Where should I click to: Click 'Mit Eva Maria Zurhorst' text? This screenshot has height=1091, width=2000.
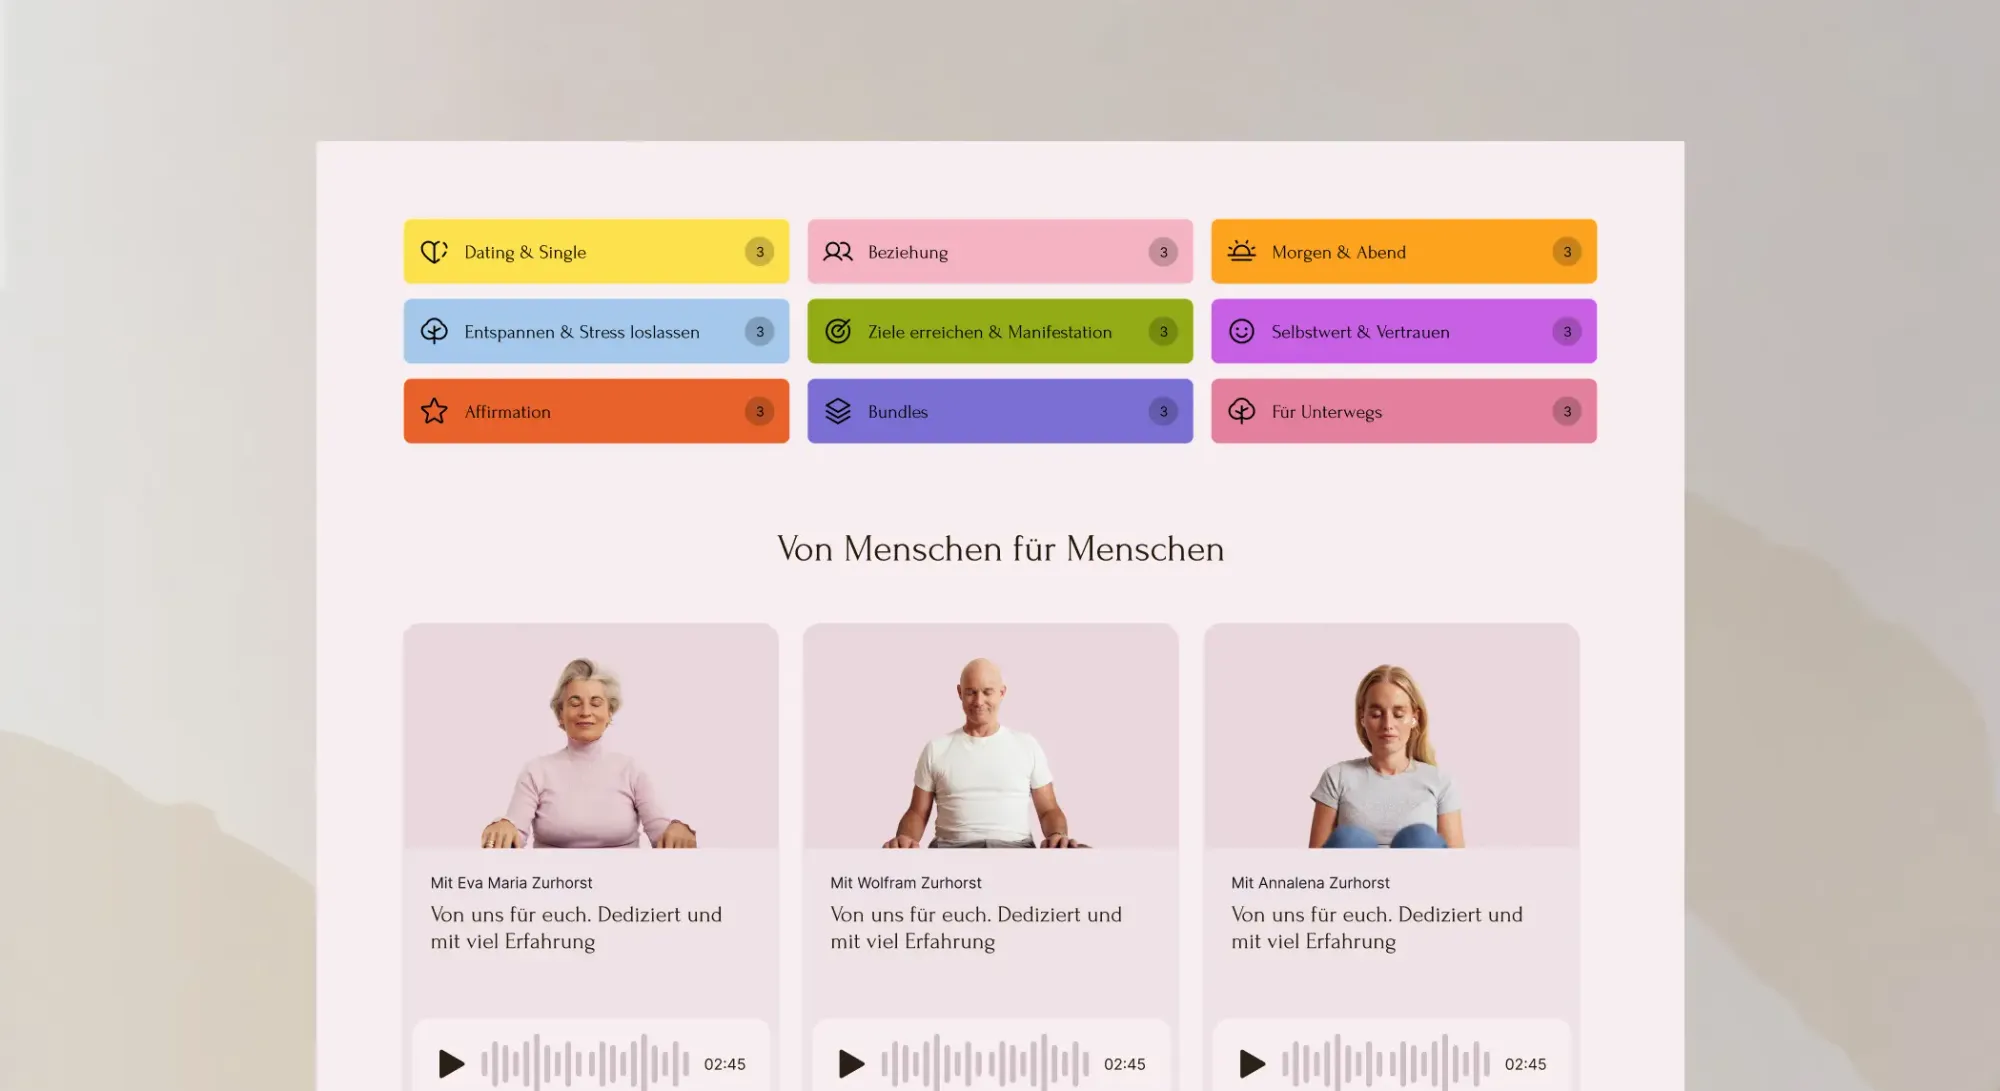[511, 883]
